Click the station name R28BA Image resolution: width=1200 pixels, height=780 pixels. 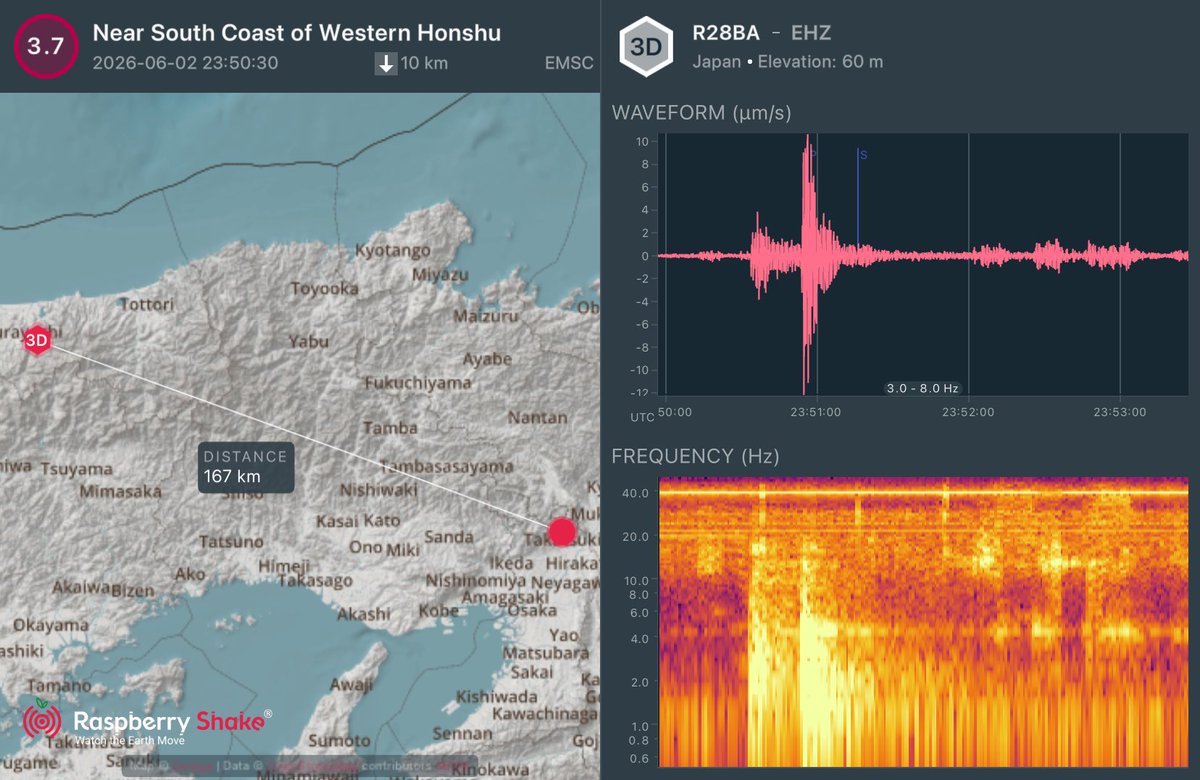[x=726, y=33]
